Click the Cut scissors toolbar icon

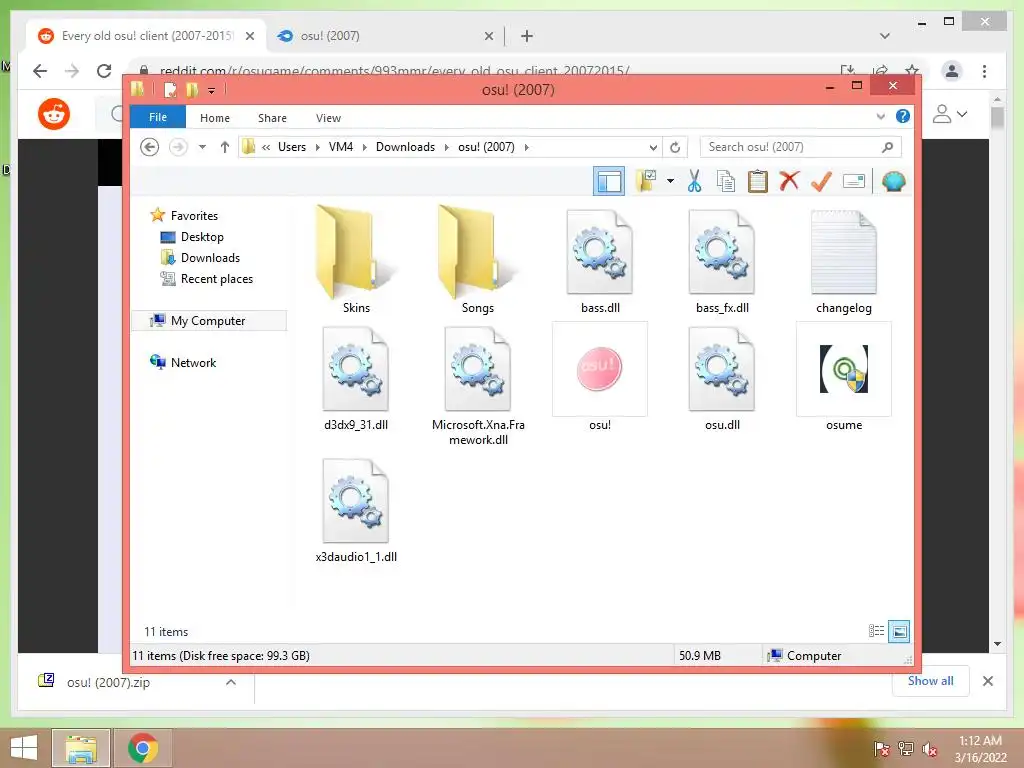[694, 181]
